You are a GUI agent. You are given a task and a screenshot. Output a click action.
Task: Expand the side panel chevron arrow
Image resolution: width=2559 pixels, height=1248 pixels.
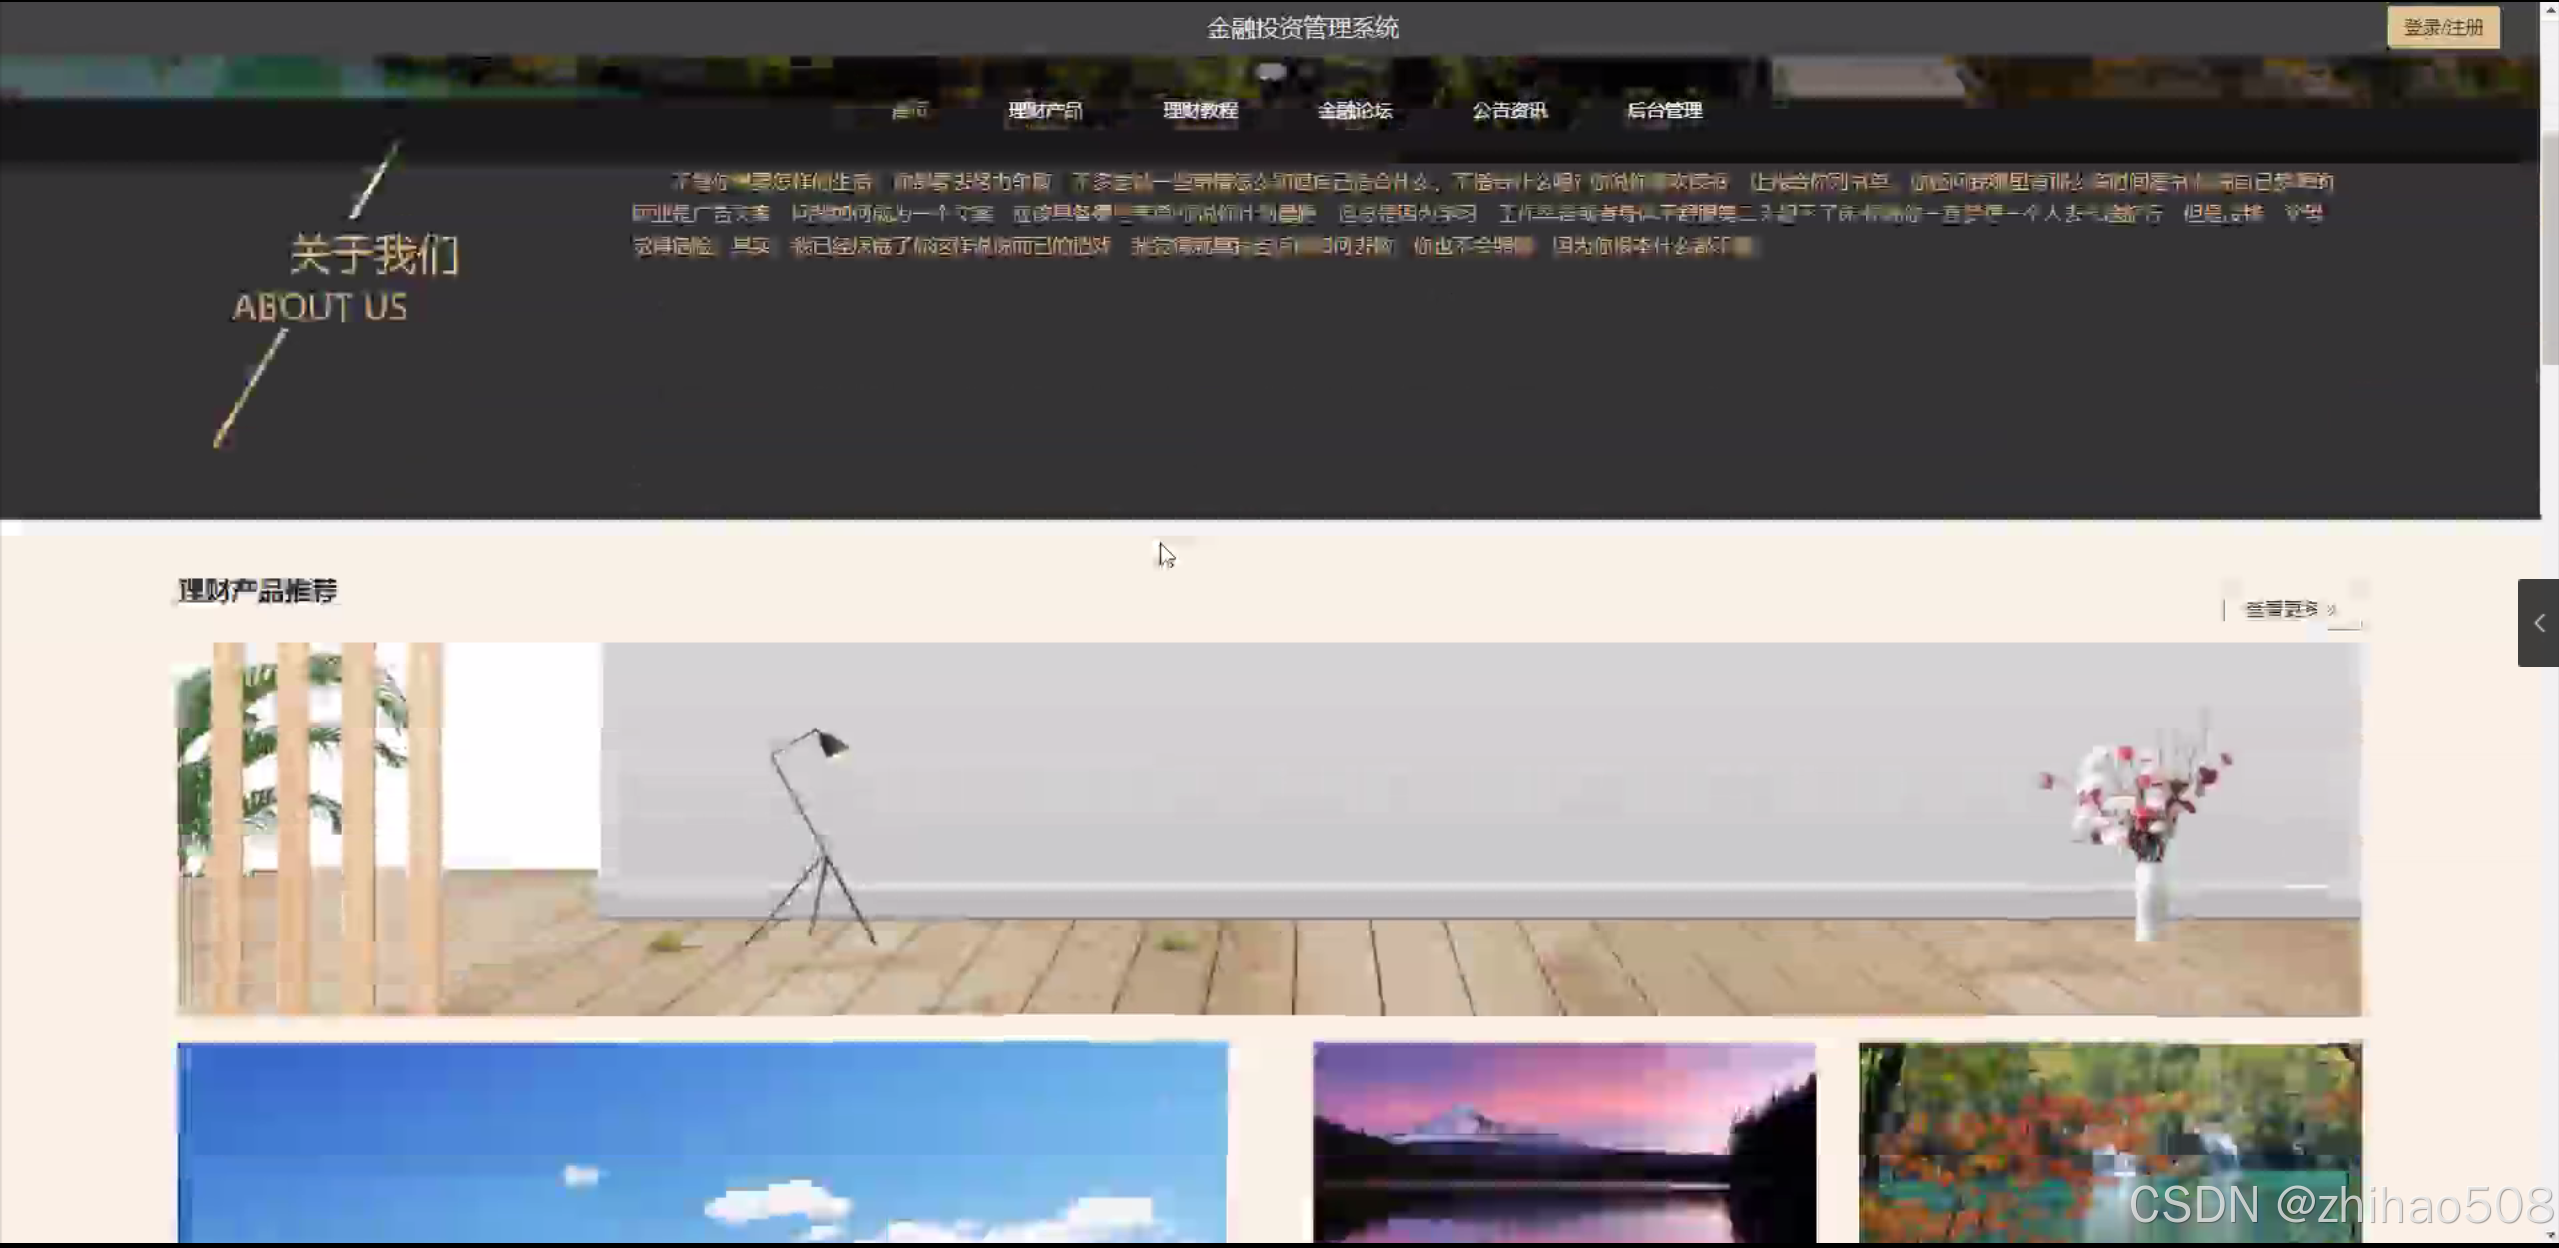click(2538, 623)
